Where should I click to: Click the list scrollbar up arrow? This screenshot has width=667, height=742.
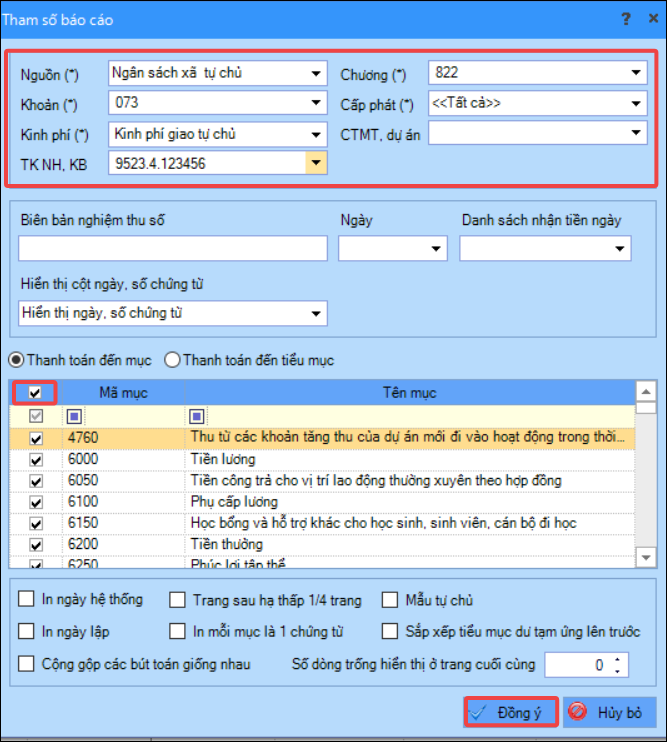coord(646,391)
